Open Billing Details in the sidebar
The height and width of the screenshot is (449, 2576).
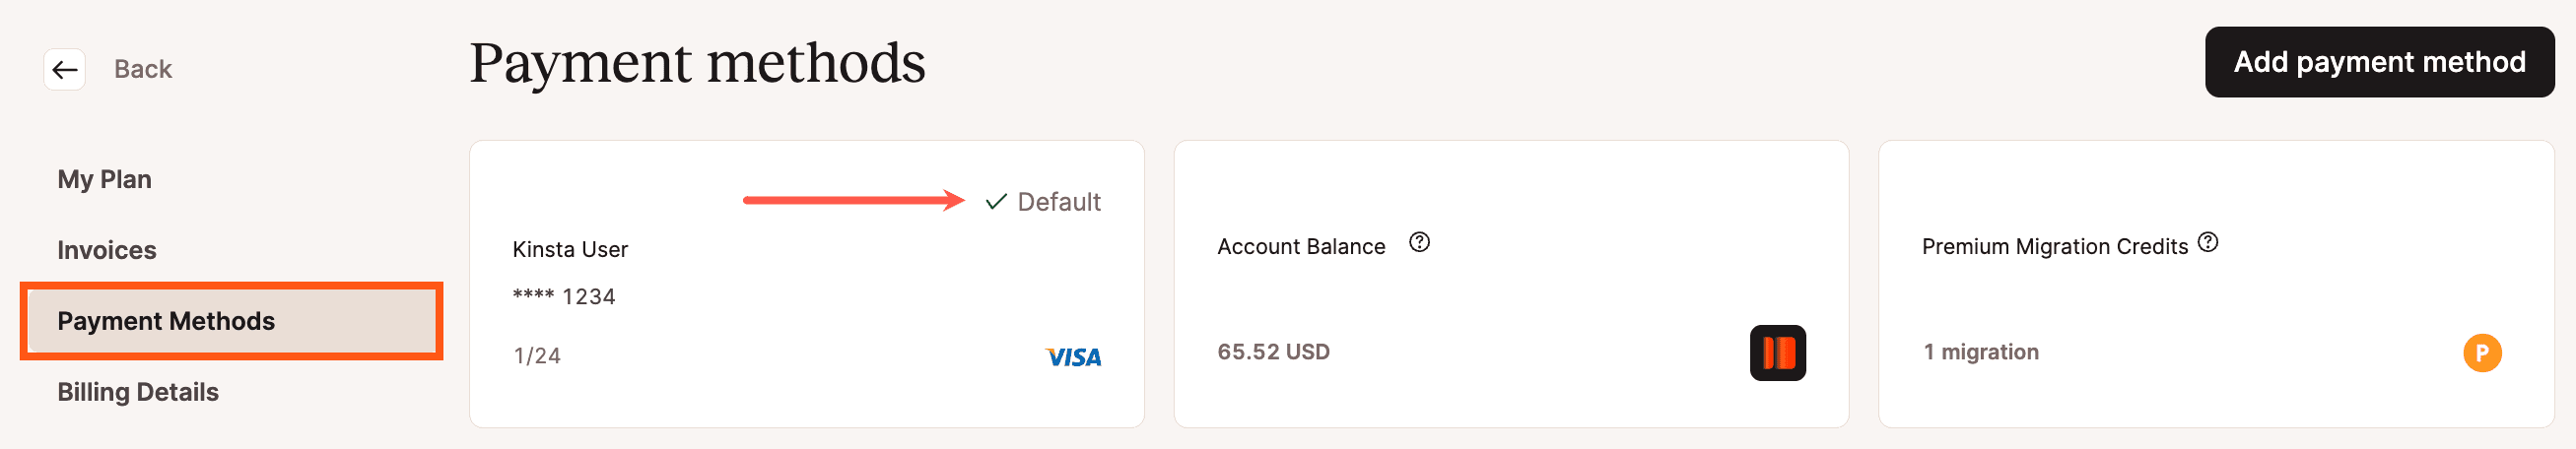tap(138, 392)
